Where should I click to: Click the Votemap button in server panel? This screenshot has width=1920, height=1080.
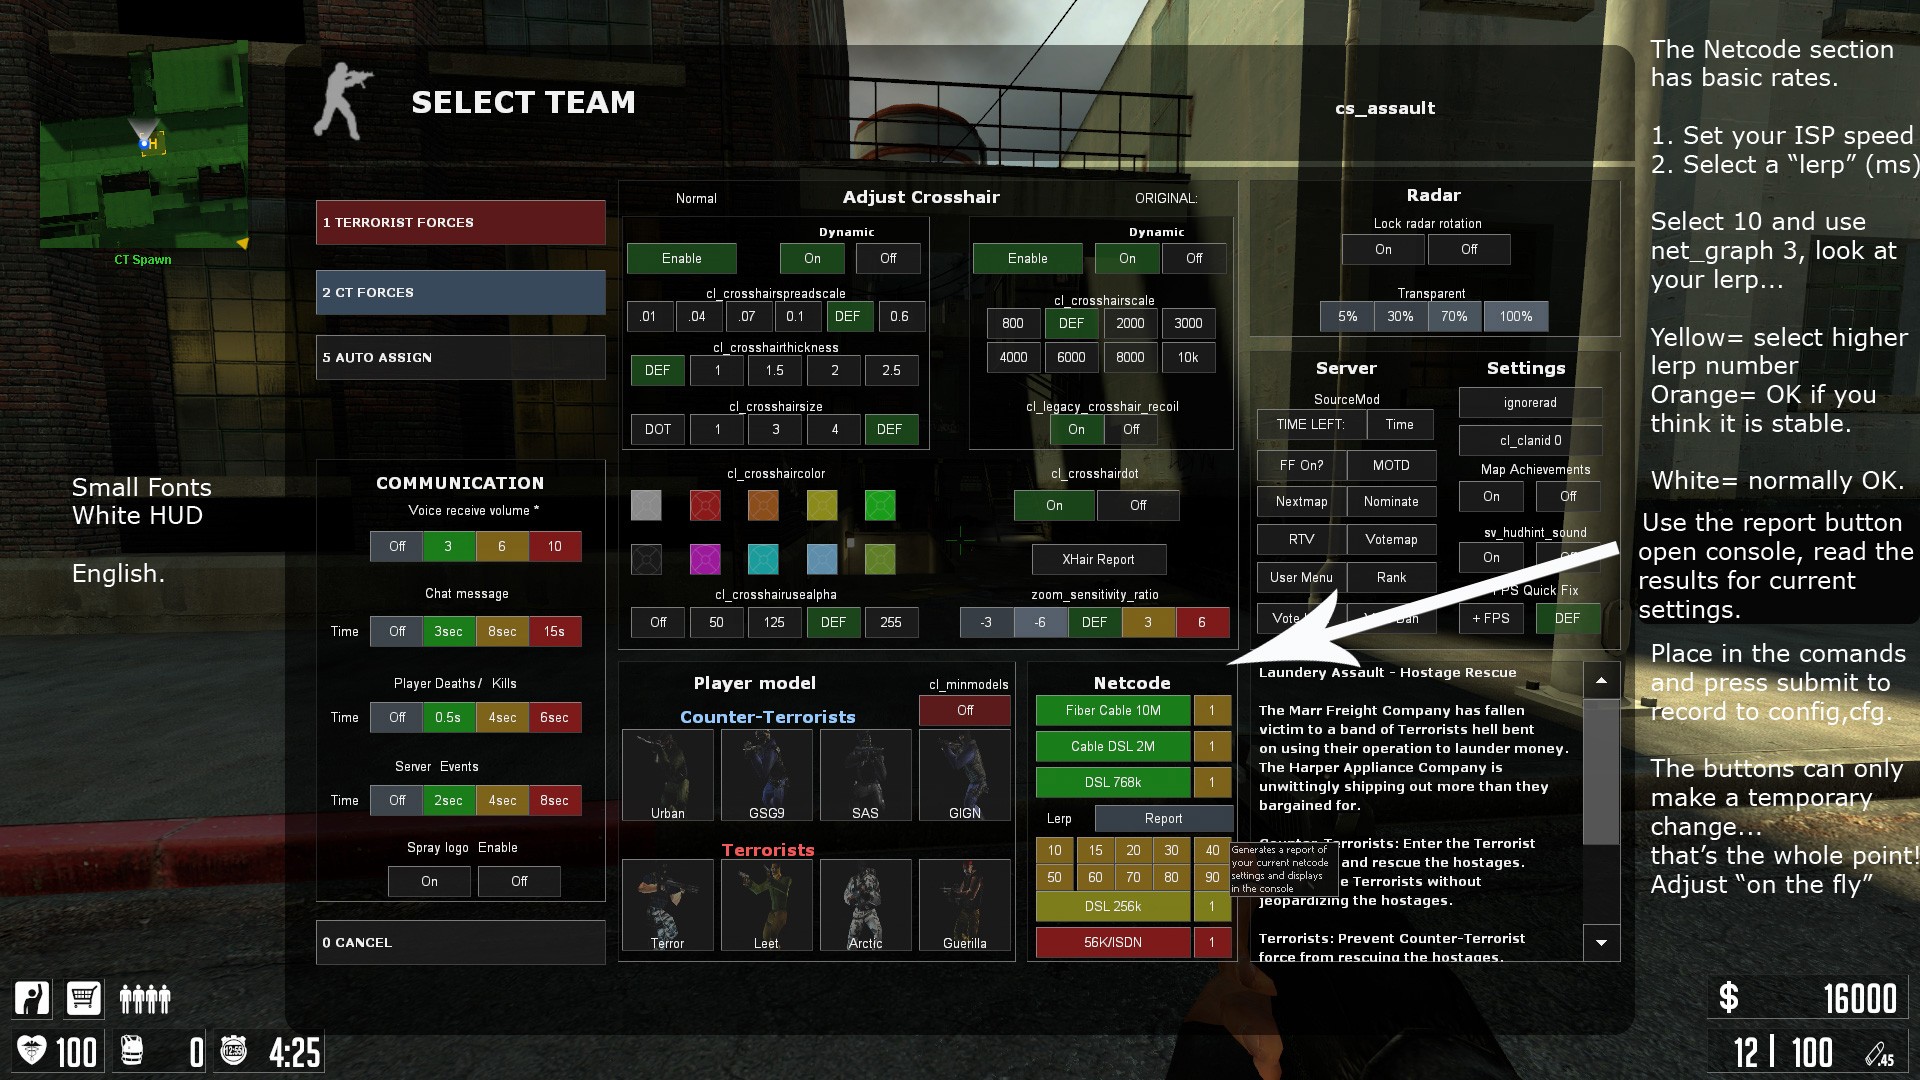[x=1391, y=539]
